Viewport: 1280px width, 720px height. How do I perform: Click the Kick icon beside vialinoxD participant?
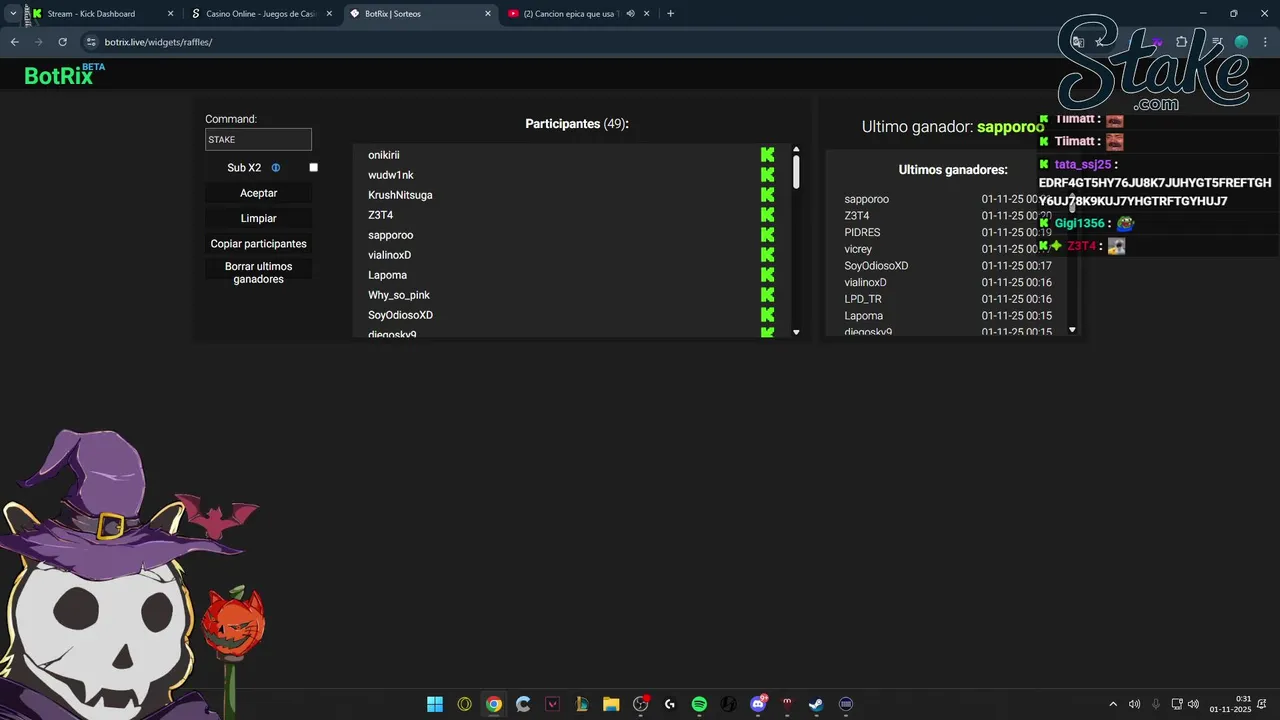point(767,255)
